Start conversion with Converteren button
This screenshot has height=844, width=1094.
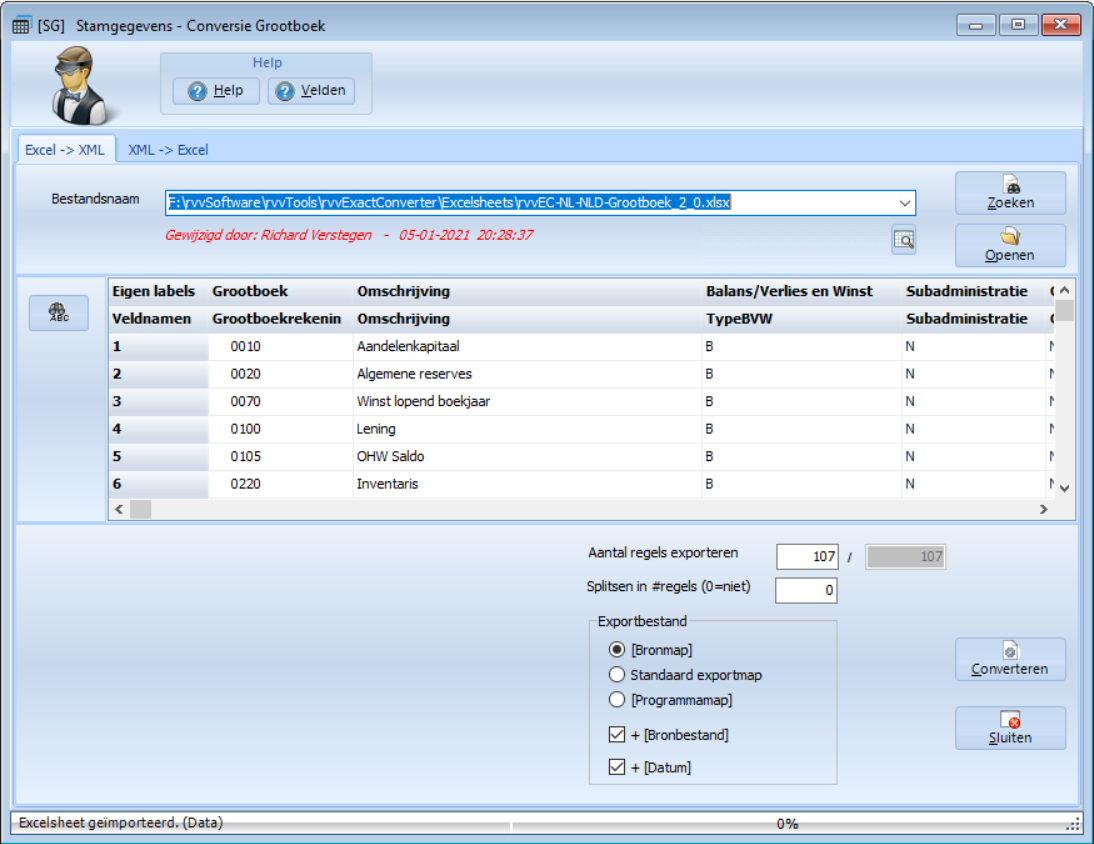pos(1010,659)
